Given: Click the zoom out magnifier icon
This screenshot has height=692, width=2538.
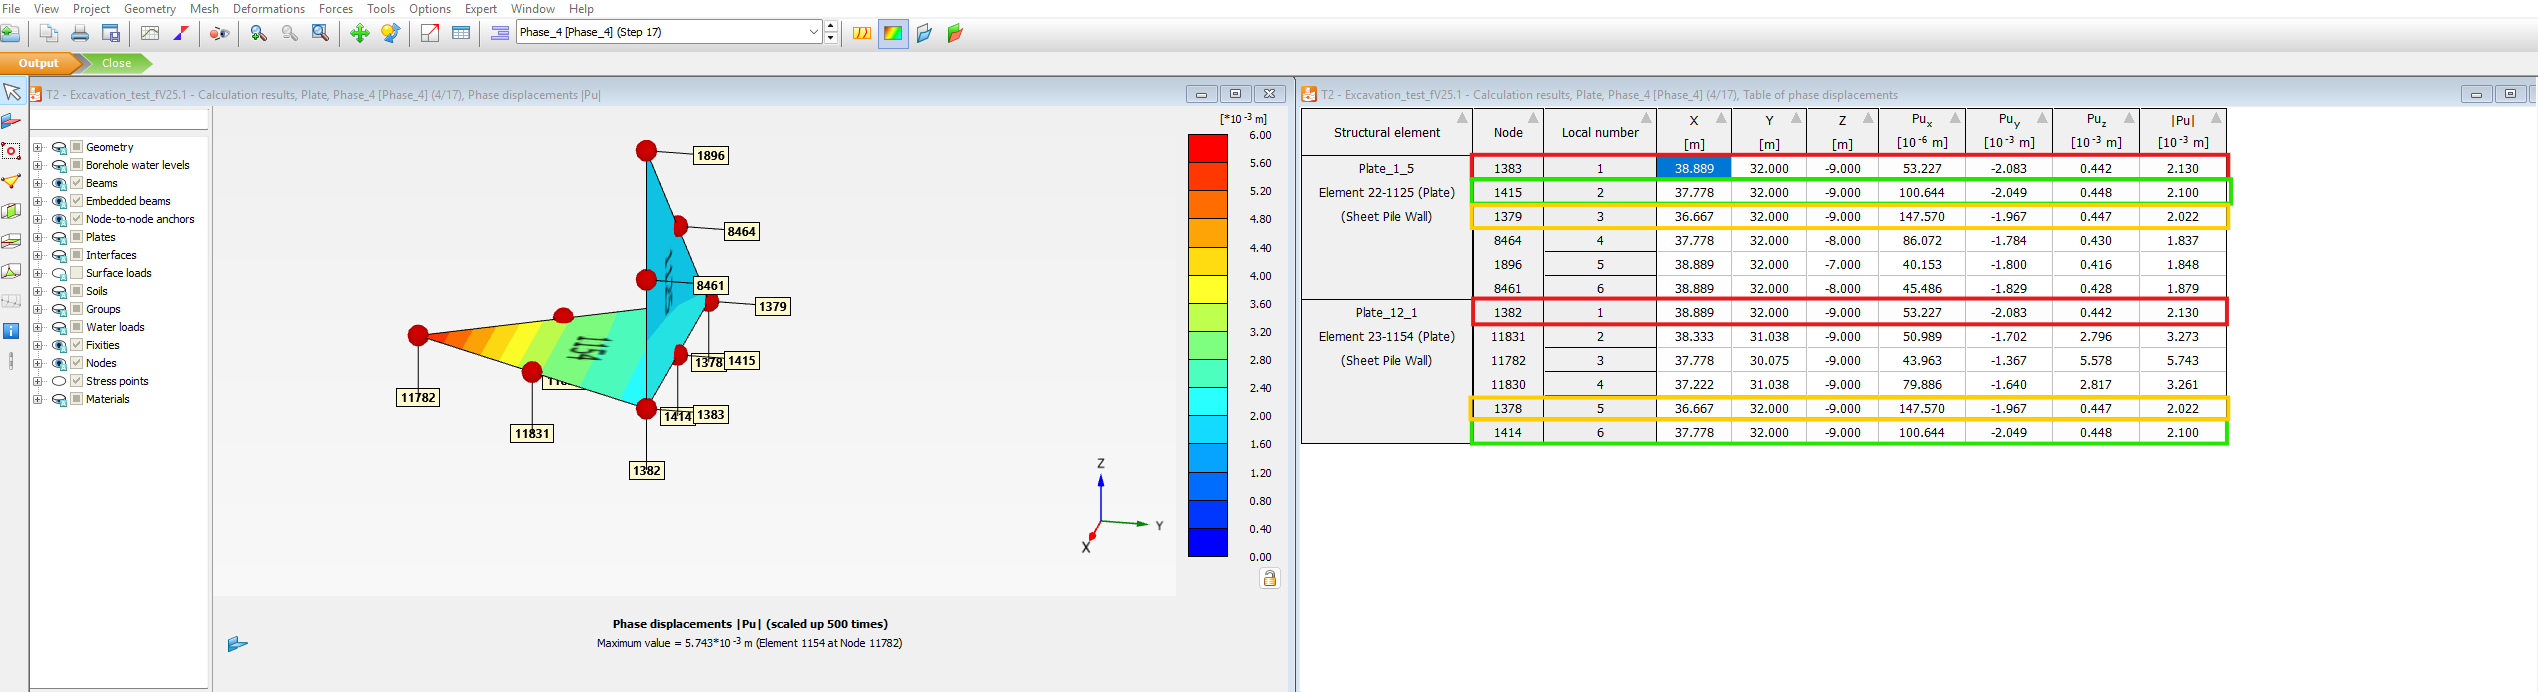Looking at the screenshot, I should coord(290,33).
